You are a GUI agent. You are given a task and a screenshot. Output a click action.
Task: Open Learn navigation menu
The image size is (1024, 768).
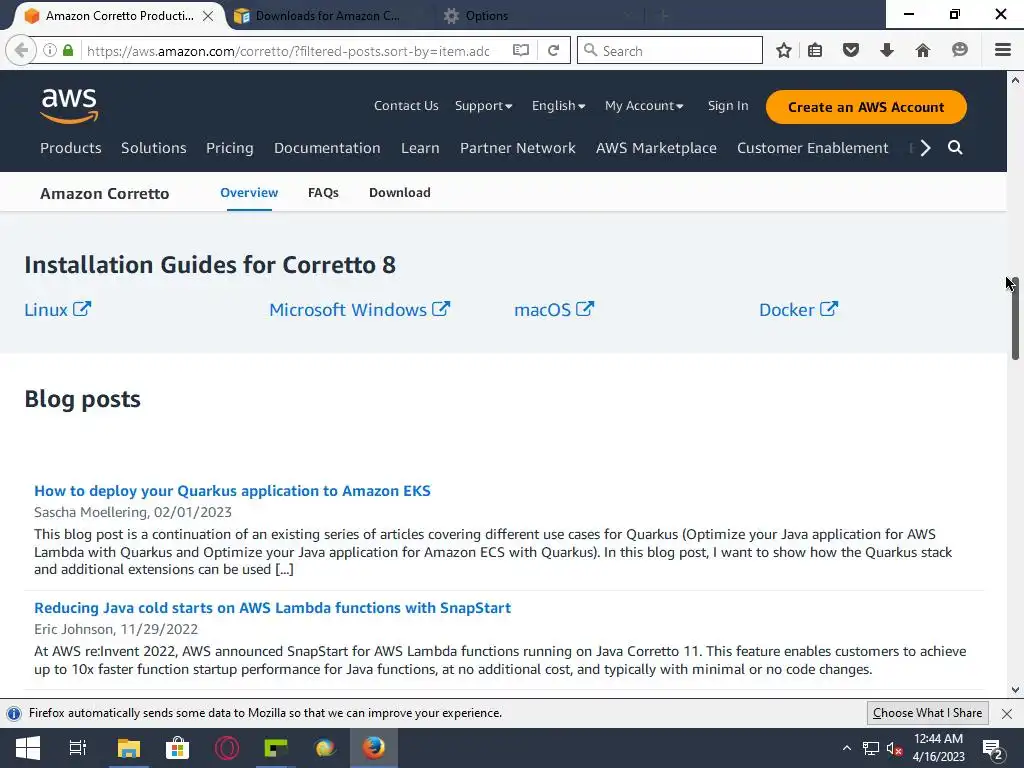click(420, 148)
